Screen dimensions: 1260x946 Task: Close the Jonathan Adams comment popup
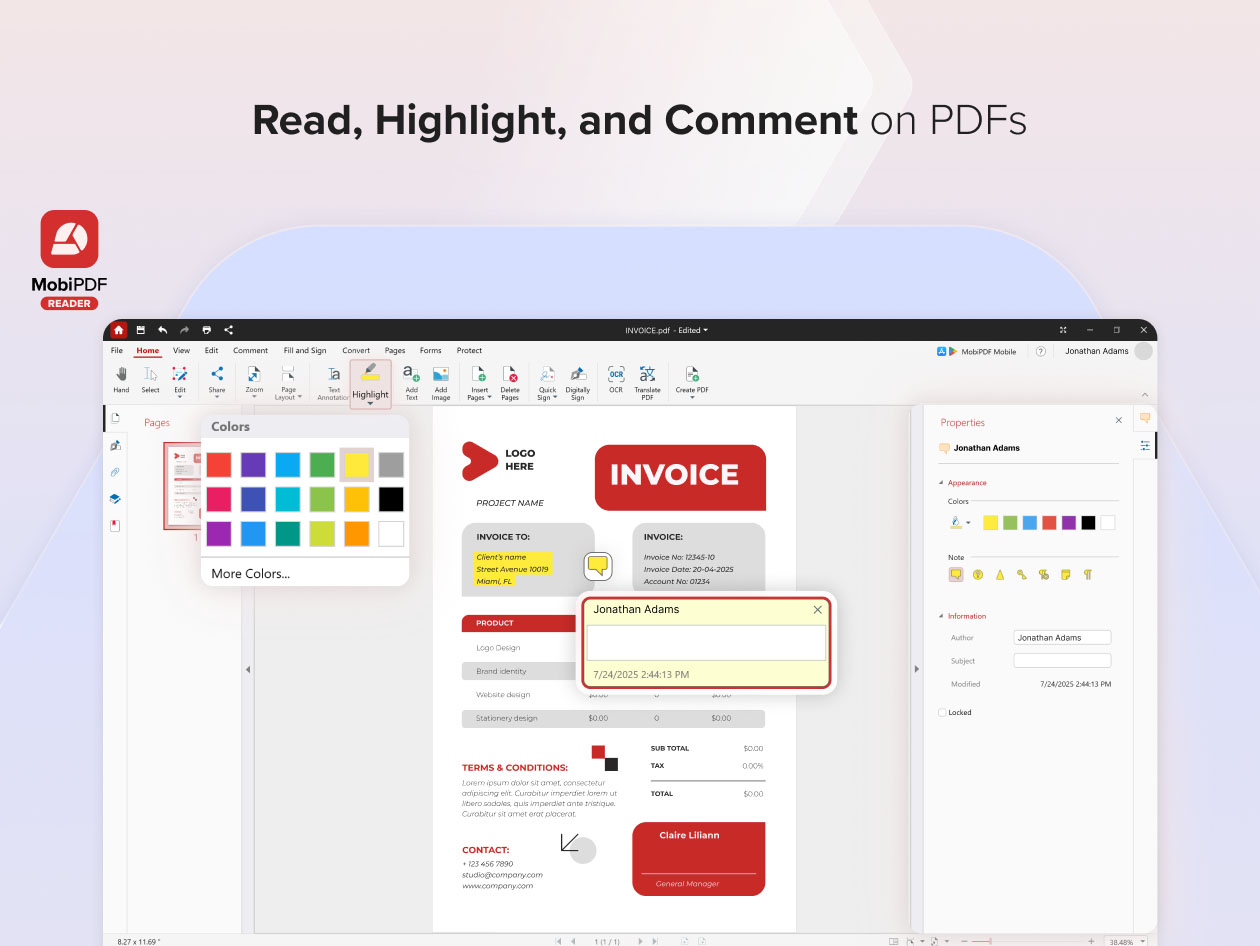pos(817,610)
